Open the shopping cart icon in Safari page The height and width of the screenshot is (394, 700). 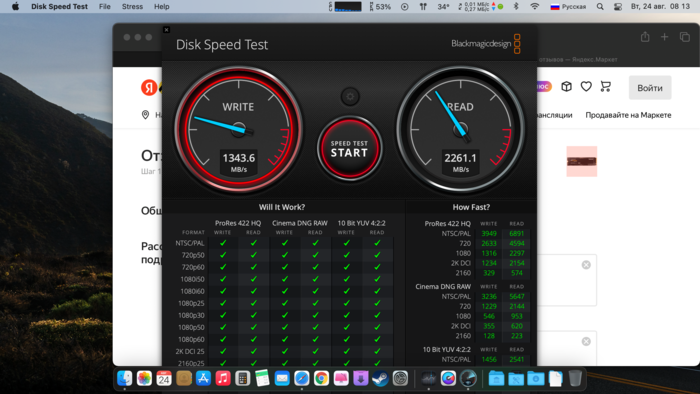tap(605, 86)
